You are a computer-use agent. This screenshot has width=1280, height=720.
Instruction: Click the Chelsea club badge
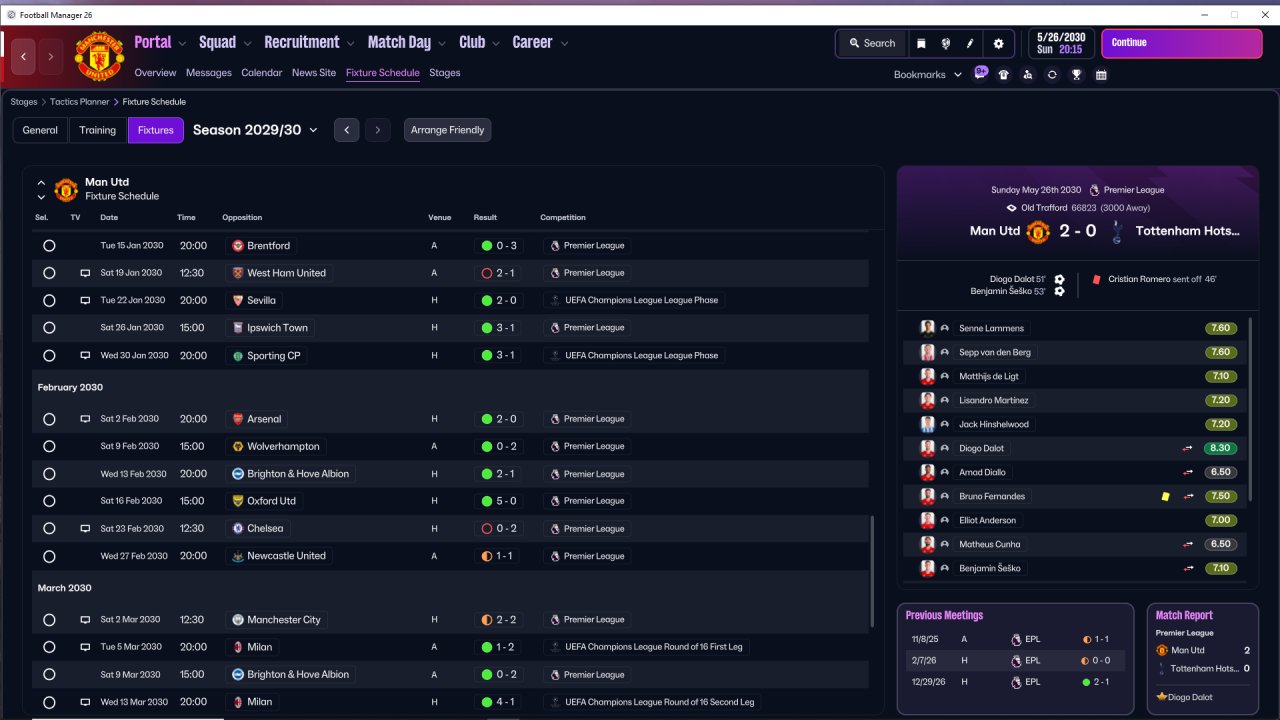[x=237, y=529]
